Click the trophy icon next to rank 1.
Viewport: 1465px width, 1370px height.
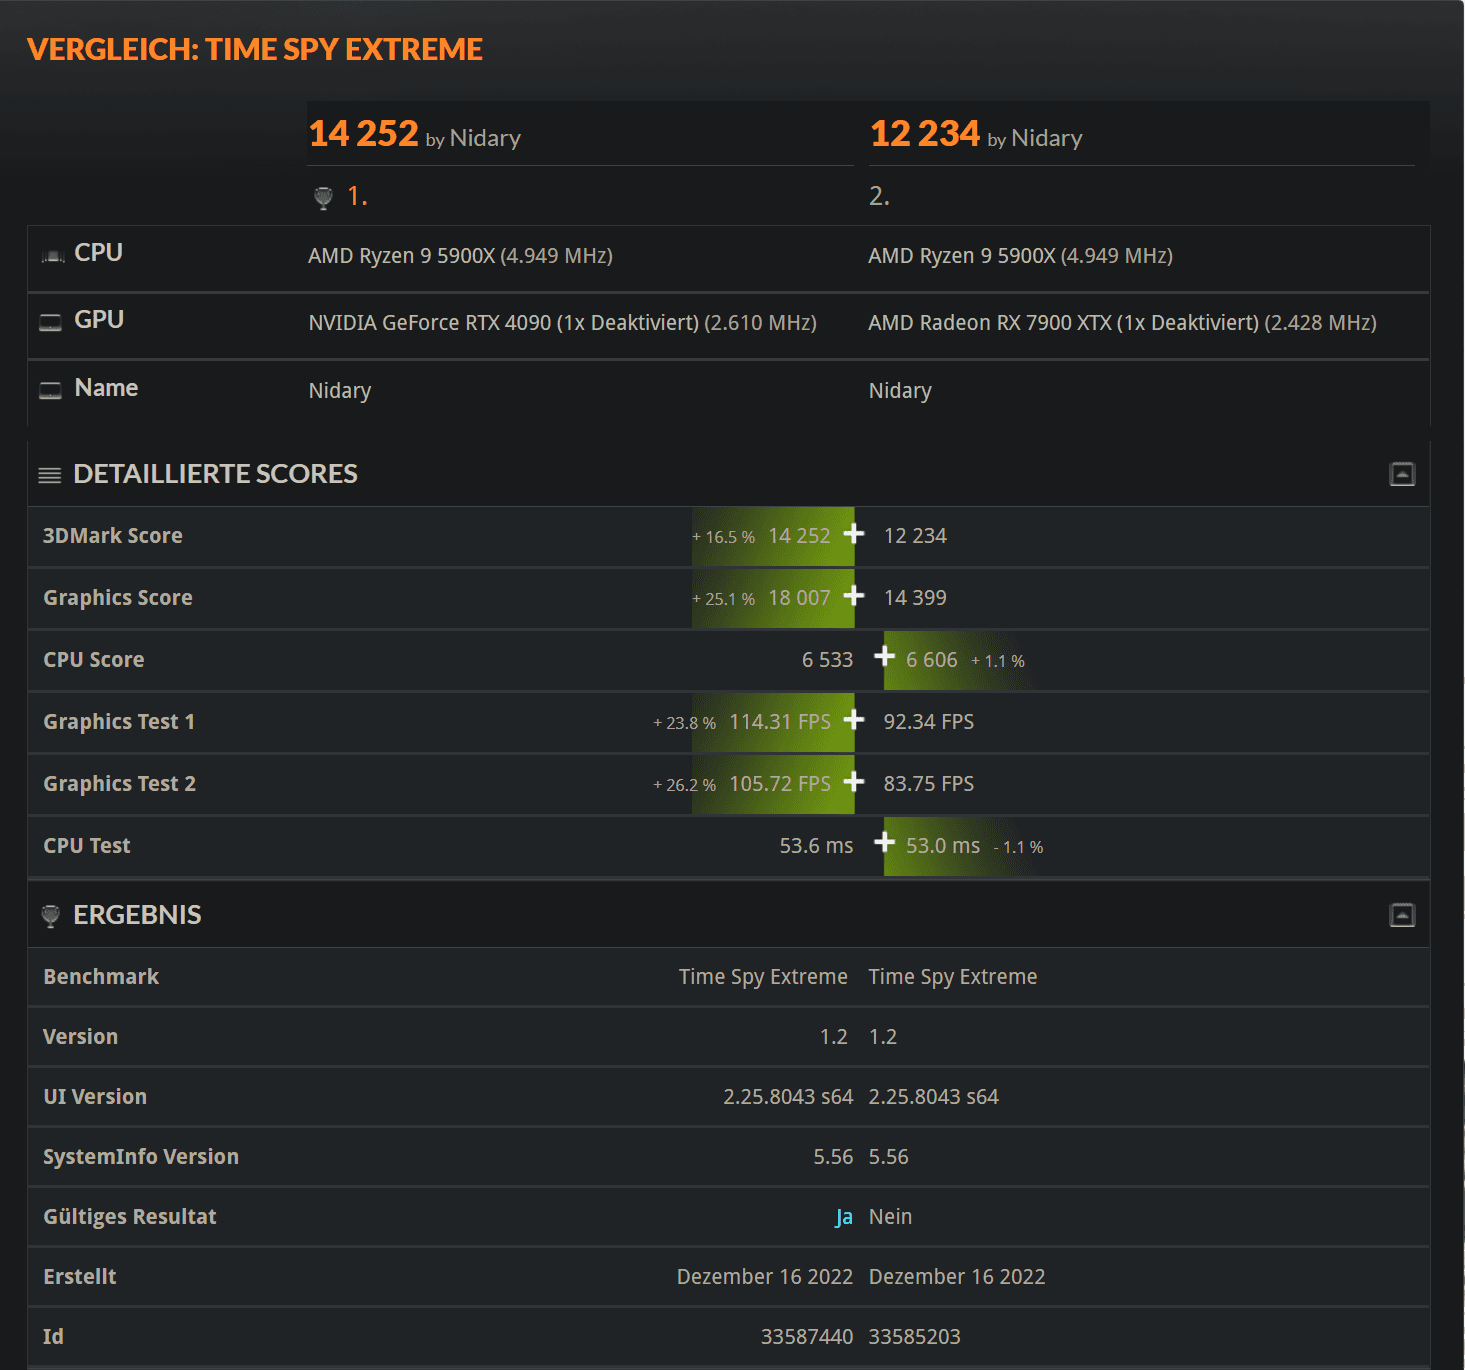tap(323, 197)
